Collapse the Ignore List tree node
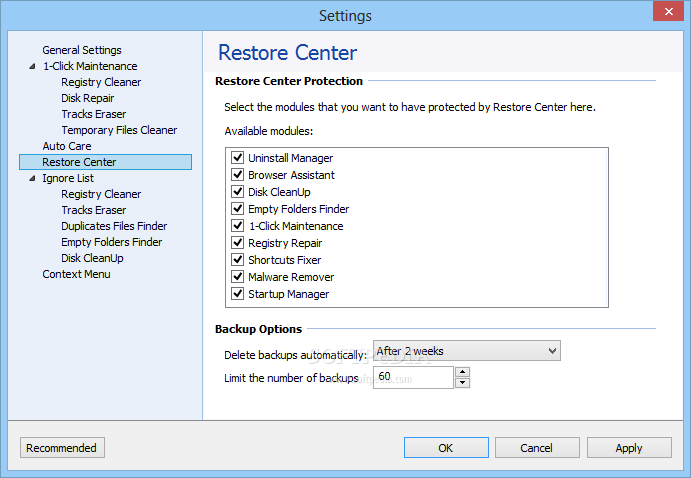This screenshot has height=478, width=691. pos(32,178)
